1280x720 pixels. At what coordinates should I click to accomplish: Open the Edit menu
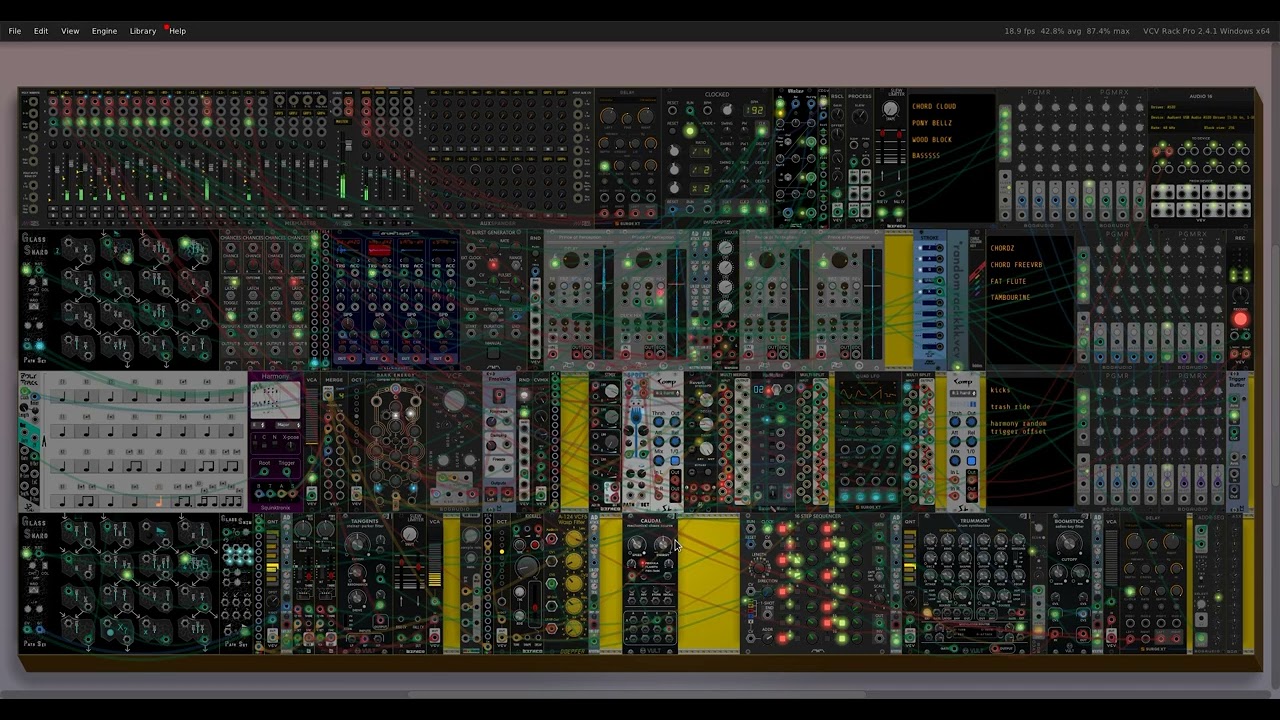[41, 31]
